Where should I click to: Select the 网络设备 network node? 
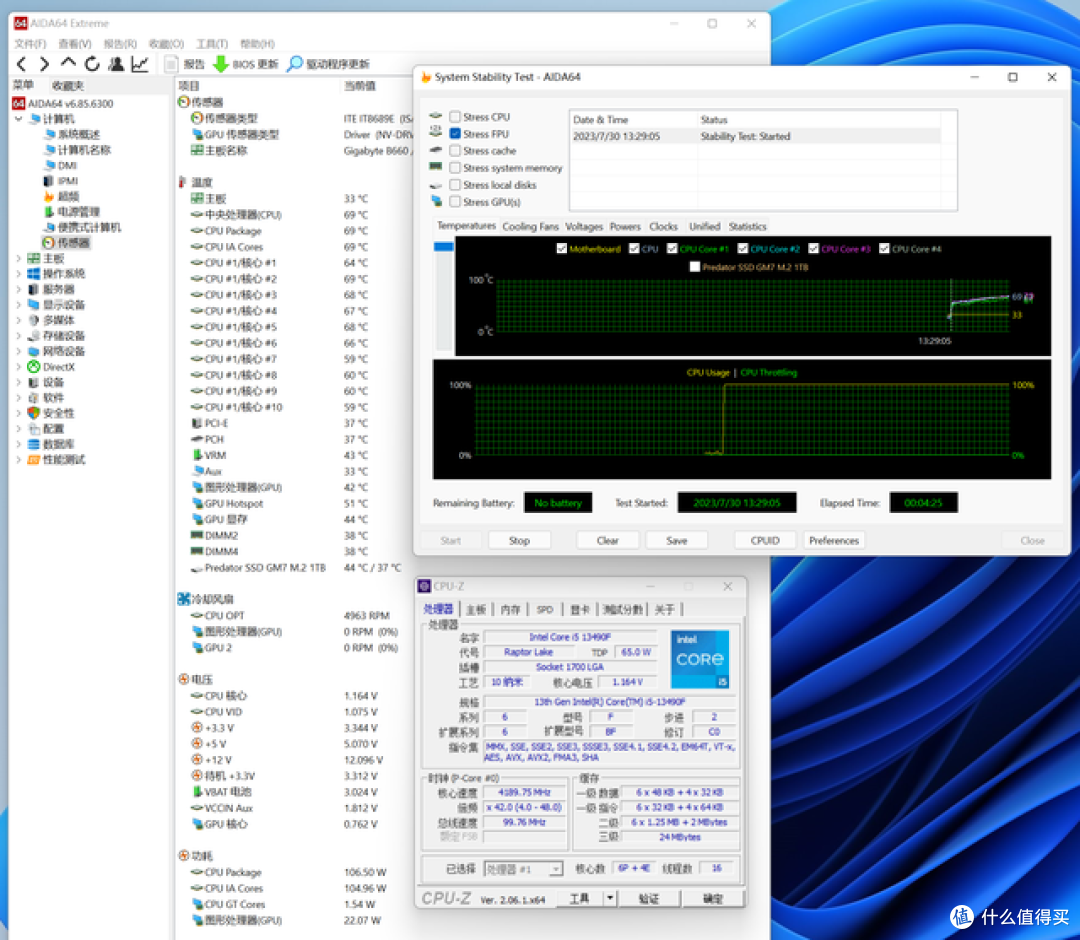56,351
